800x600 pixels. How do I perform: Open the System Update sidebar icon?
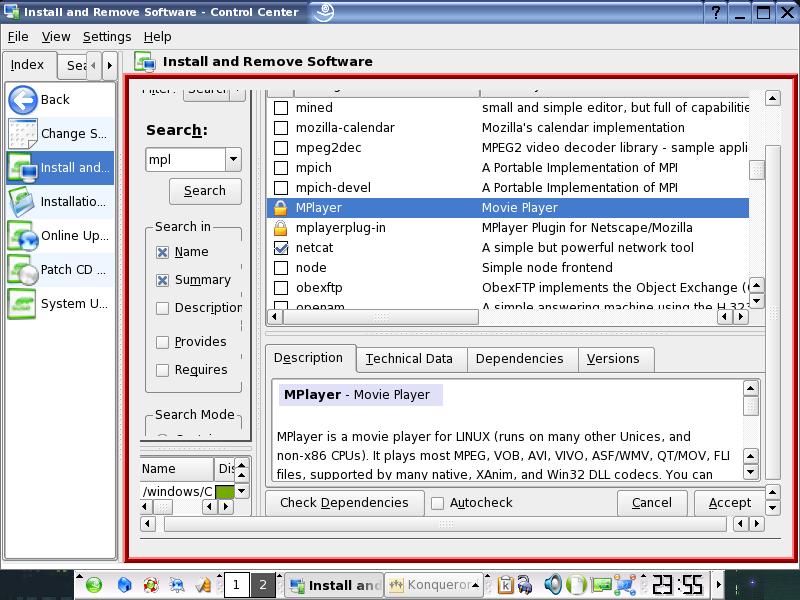23,303
